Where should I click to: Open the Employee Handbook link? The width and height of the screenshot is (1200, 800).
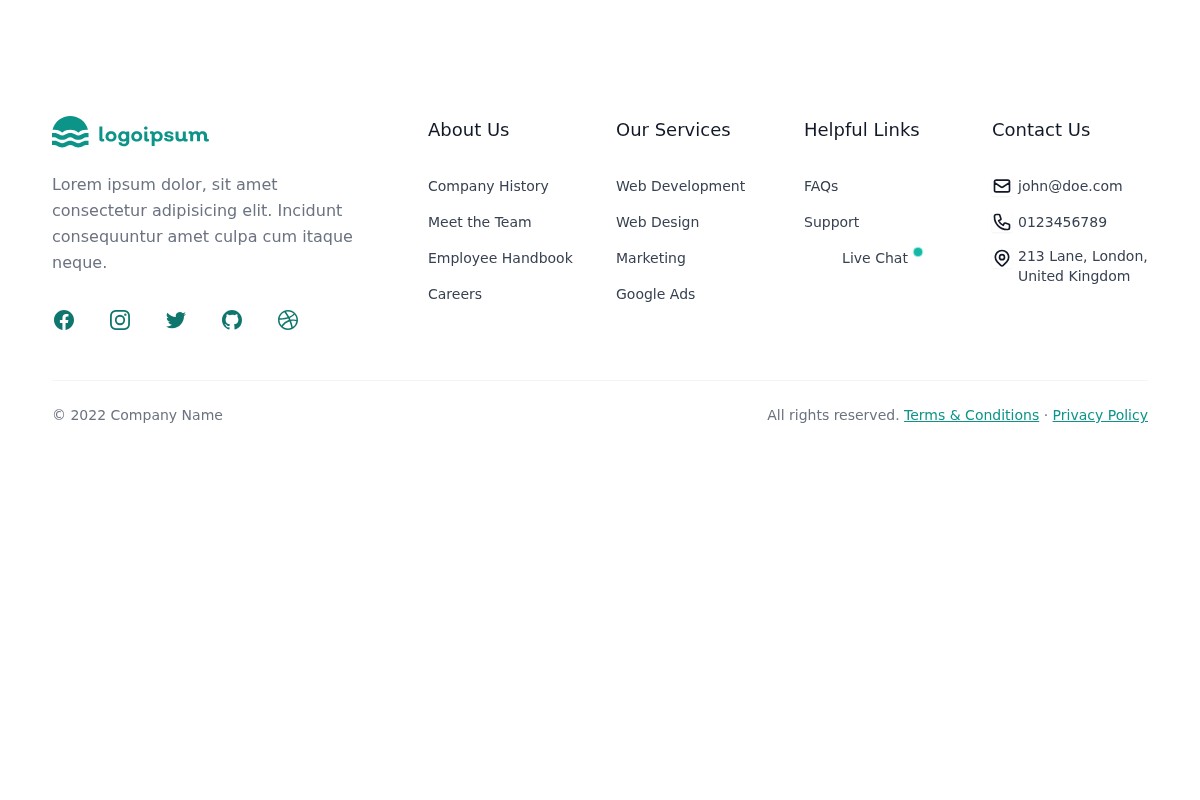(x=500, y=258)
